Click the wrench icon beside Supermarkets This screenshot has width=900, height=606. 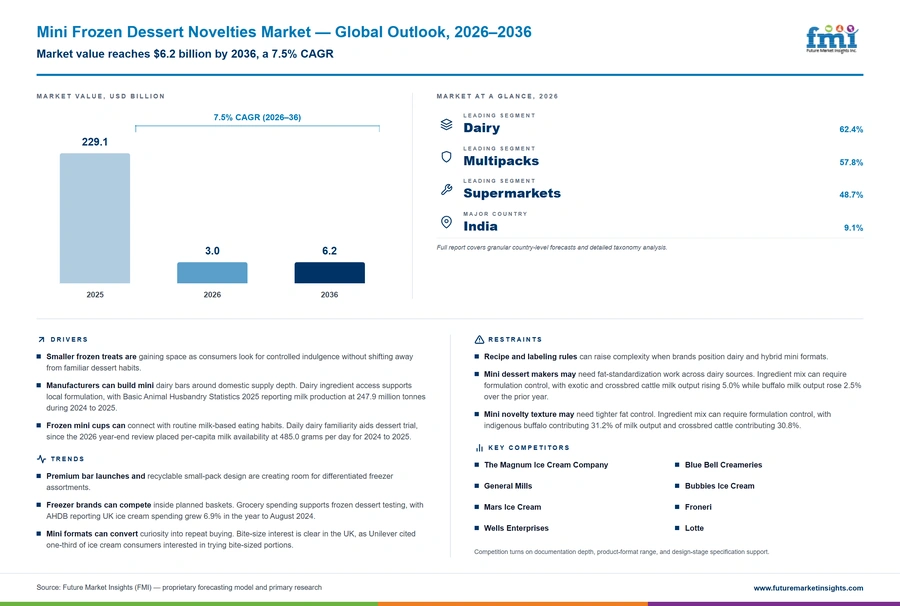click(x=446, y=189)
